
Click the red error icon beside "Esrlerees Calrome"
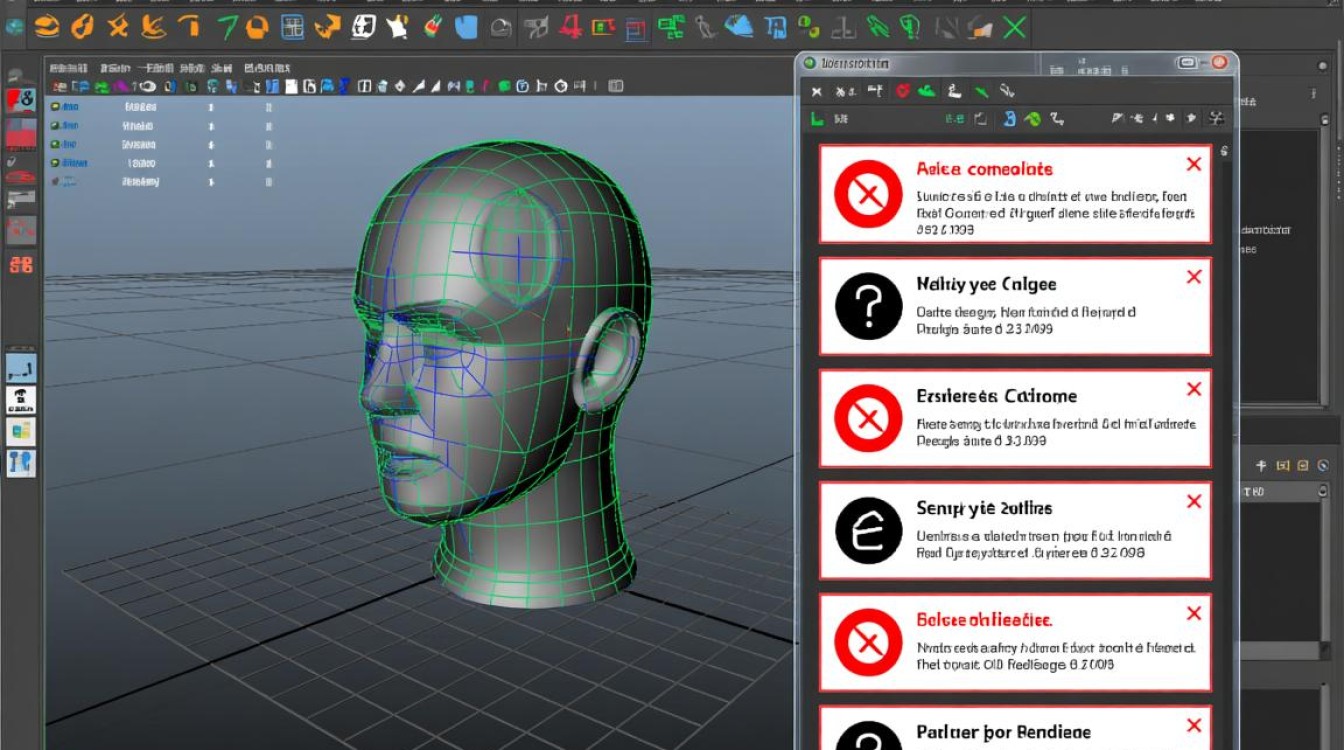click(x=868, y=418)
